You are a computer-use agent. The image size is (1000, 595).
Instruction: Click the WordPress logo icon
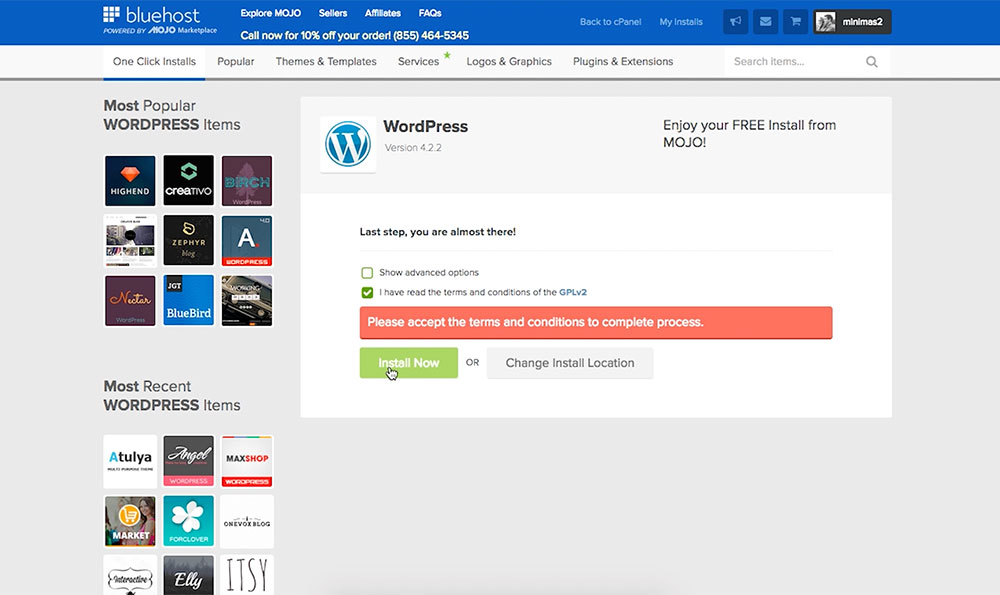click(x=348, y=144)
